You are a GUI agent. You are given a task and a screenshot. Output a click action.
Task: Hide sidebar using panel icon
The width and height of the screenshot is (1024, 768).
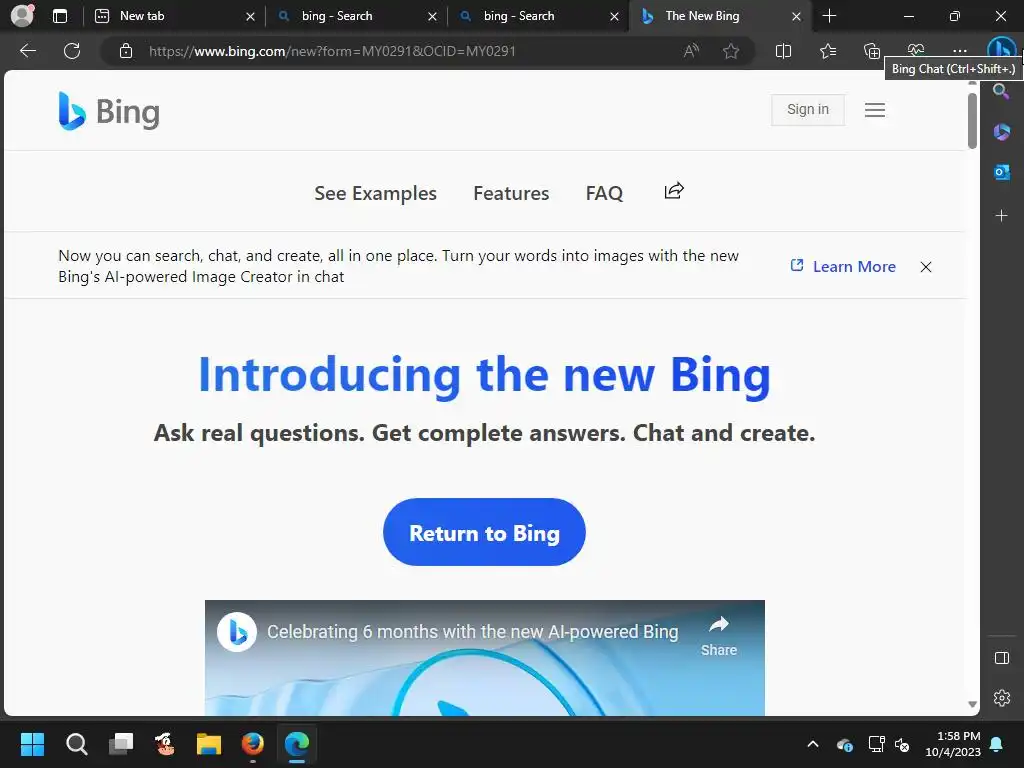pos(1001,658)
